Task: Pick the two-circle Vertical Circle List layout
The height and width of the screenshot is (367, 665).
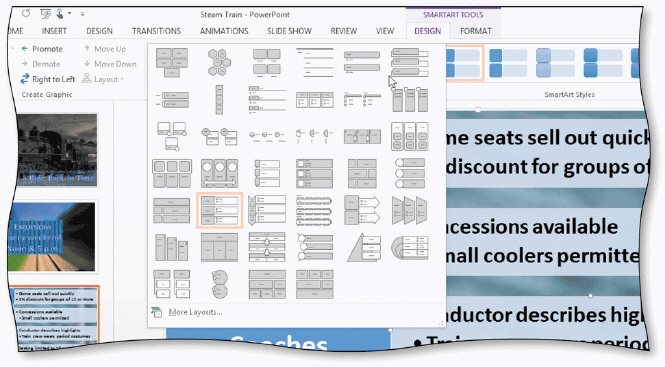Action: pyautogui.click(x=219, y=284)
